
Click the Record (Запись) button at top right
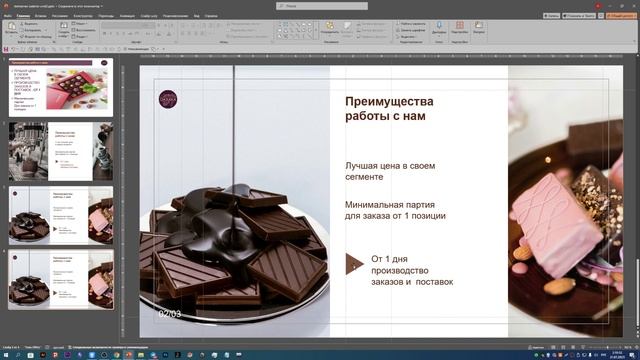551,16
